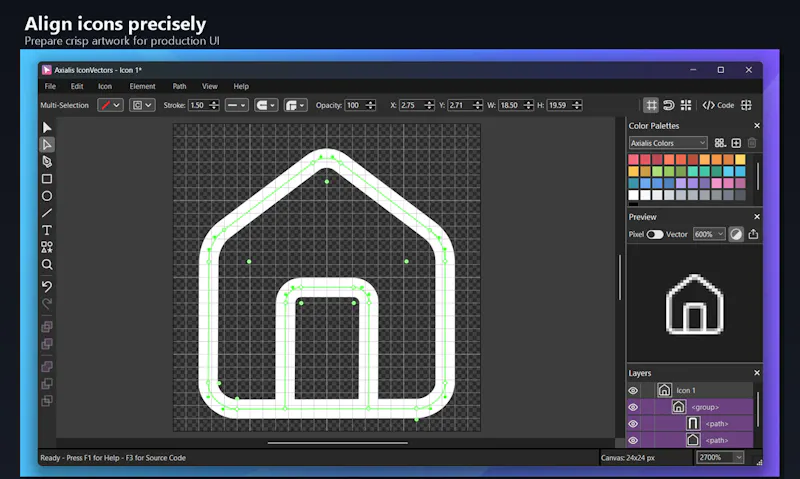Image resolution: width=800 pixels, height=479 pixels.
Task: Click the Undo arrow icon
Action: [47, 286]
